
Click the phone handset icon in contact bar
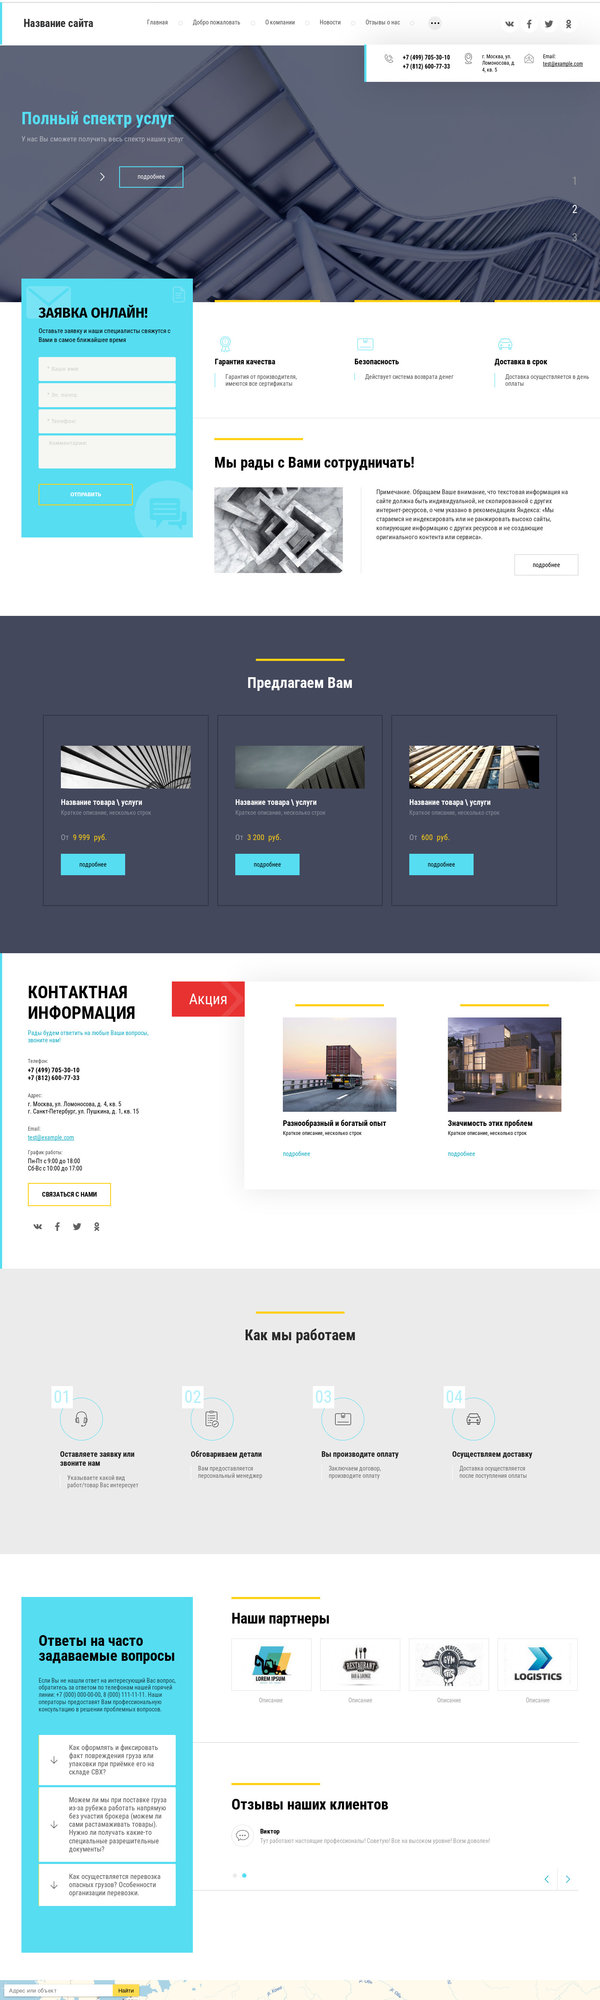389,59
